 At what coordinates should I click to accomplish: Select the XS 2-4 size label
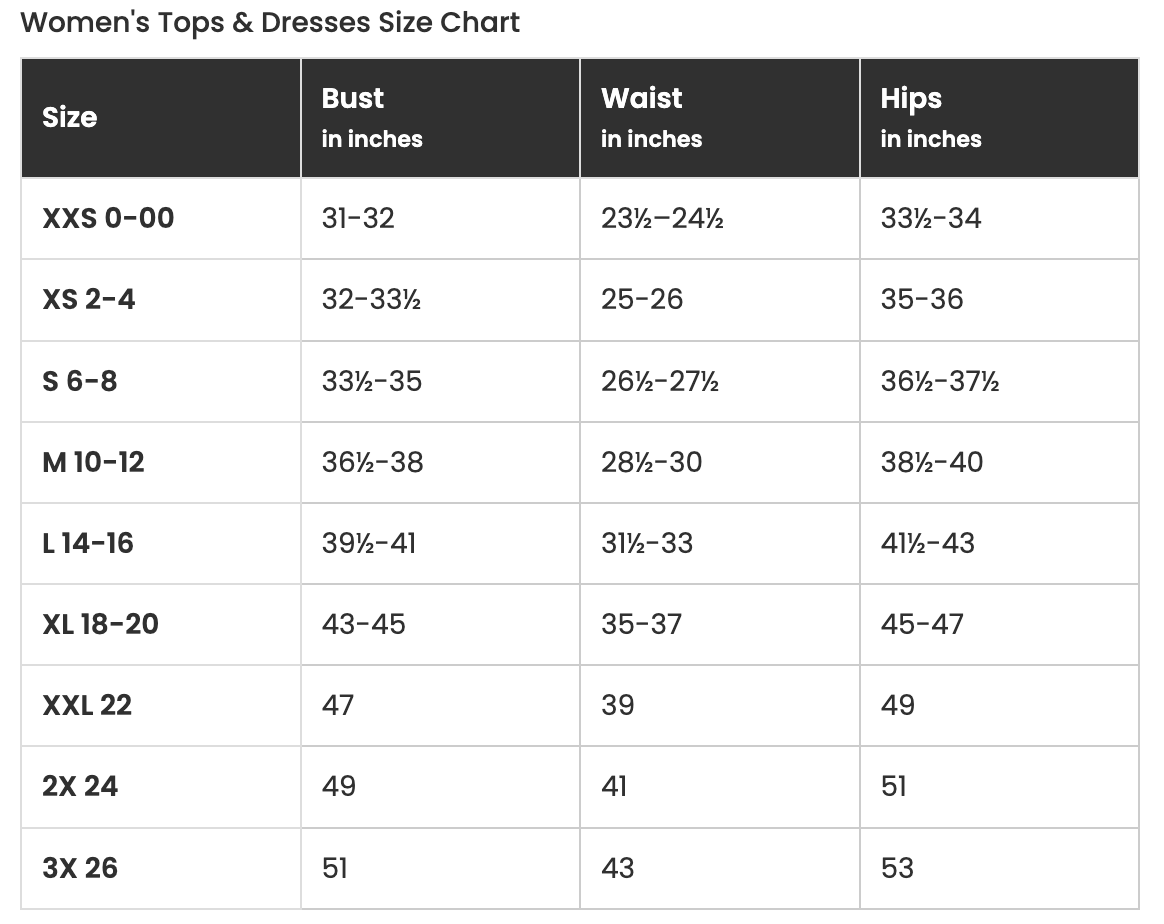[89, 299]
